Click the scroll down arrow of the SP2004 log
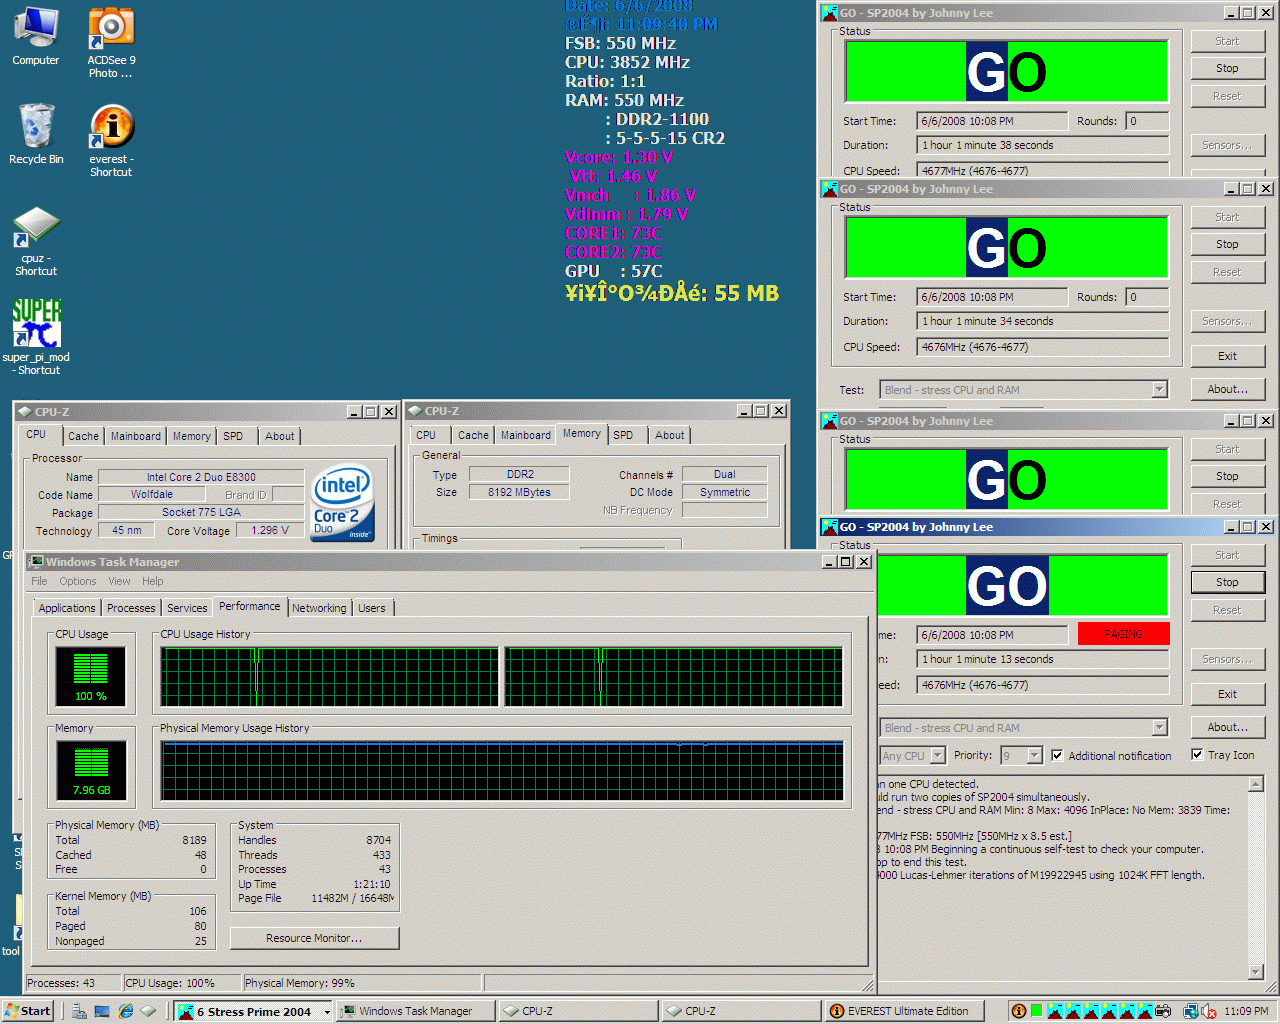Image resolution: width=1280 pixels, height=1024 pixels. point(1256,971)
